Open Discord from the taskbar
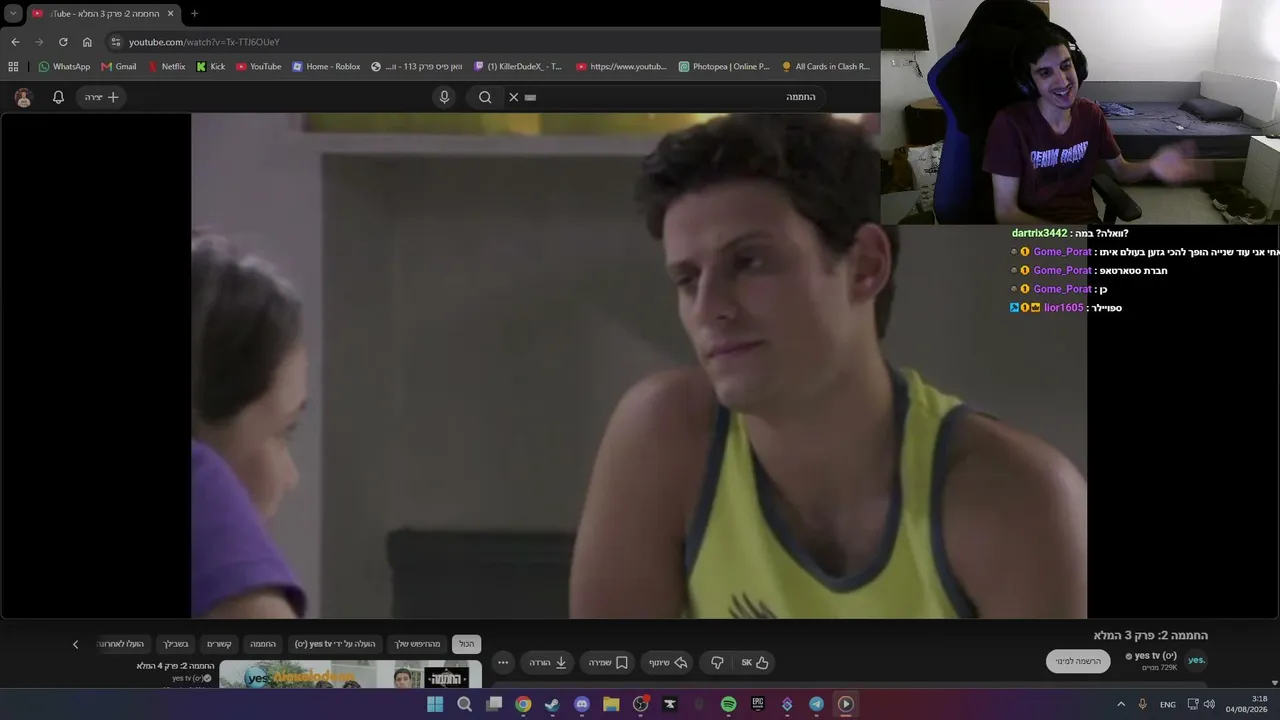Image resolution: width=1280 pixels, height=720 pixels. [582, 704]
